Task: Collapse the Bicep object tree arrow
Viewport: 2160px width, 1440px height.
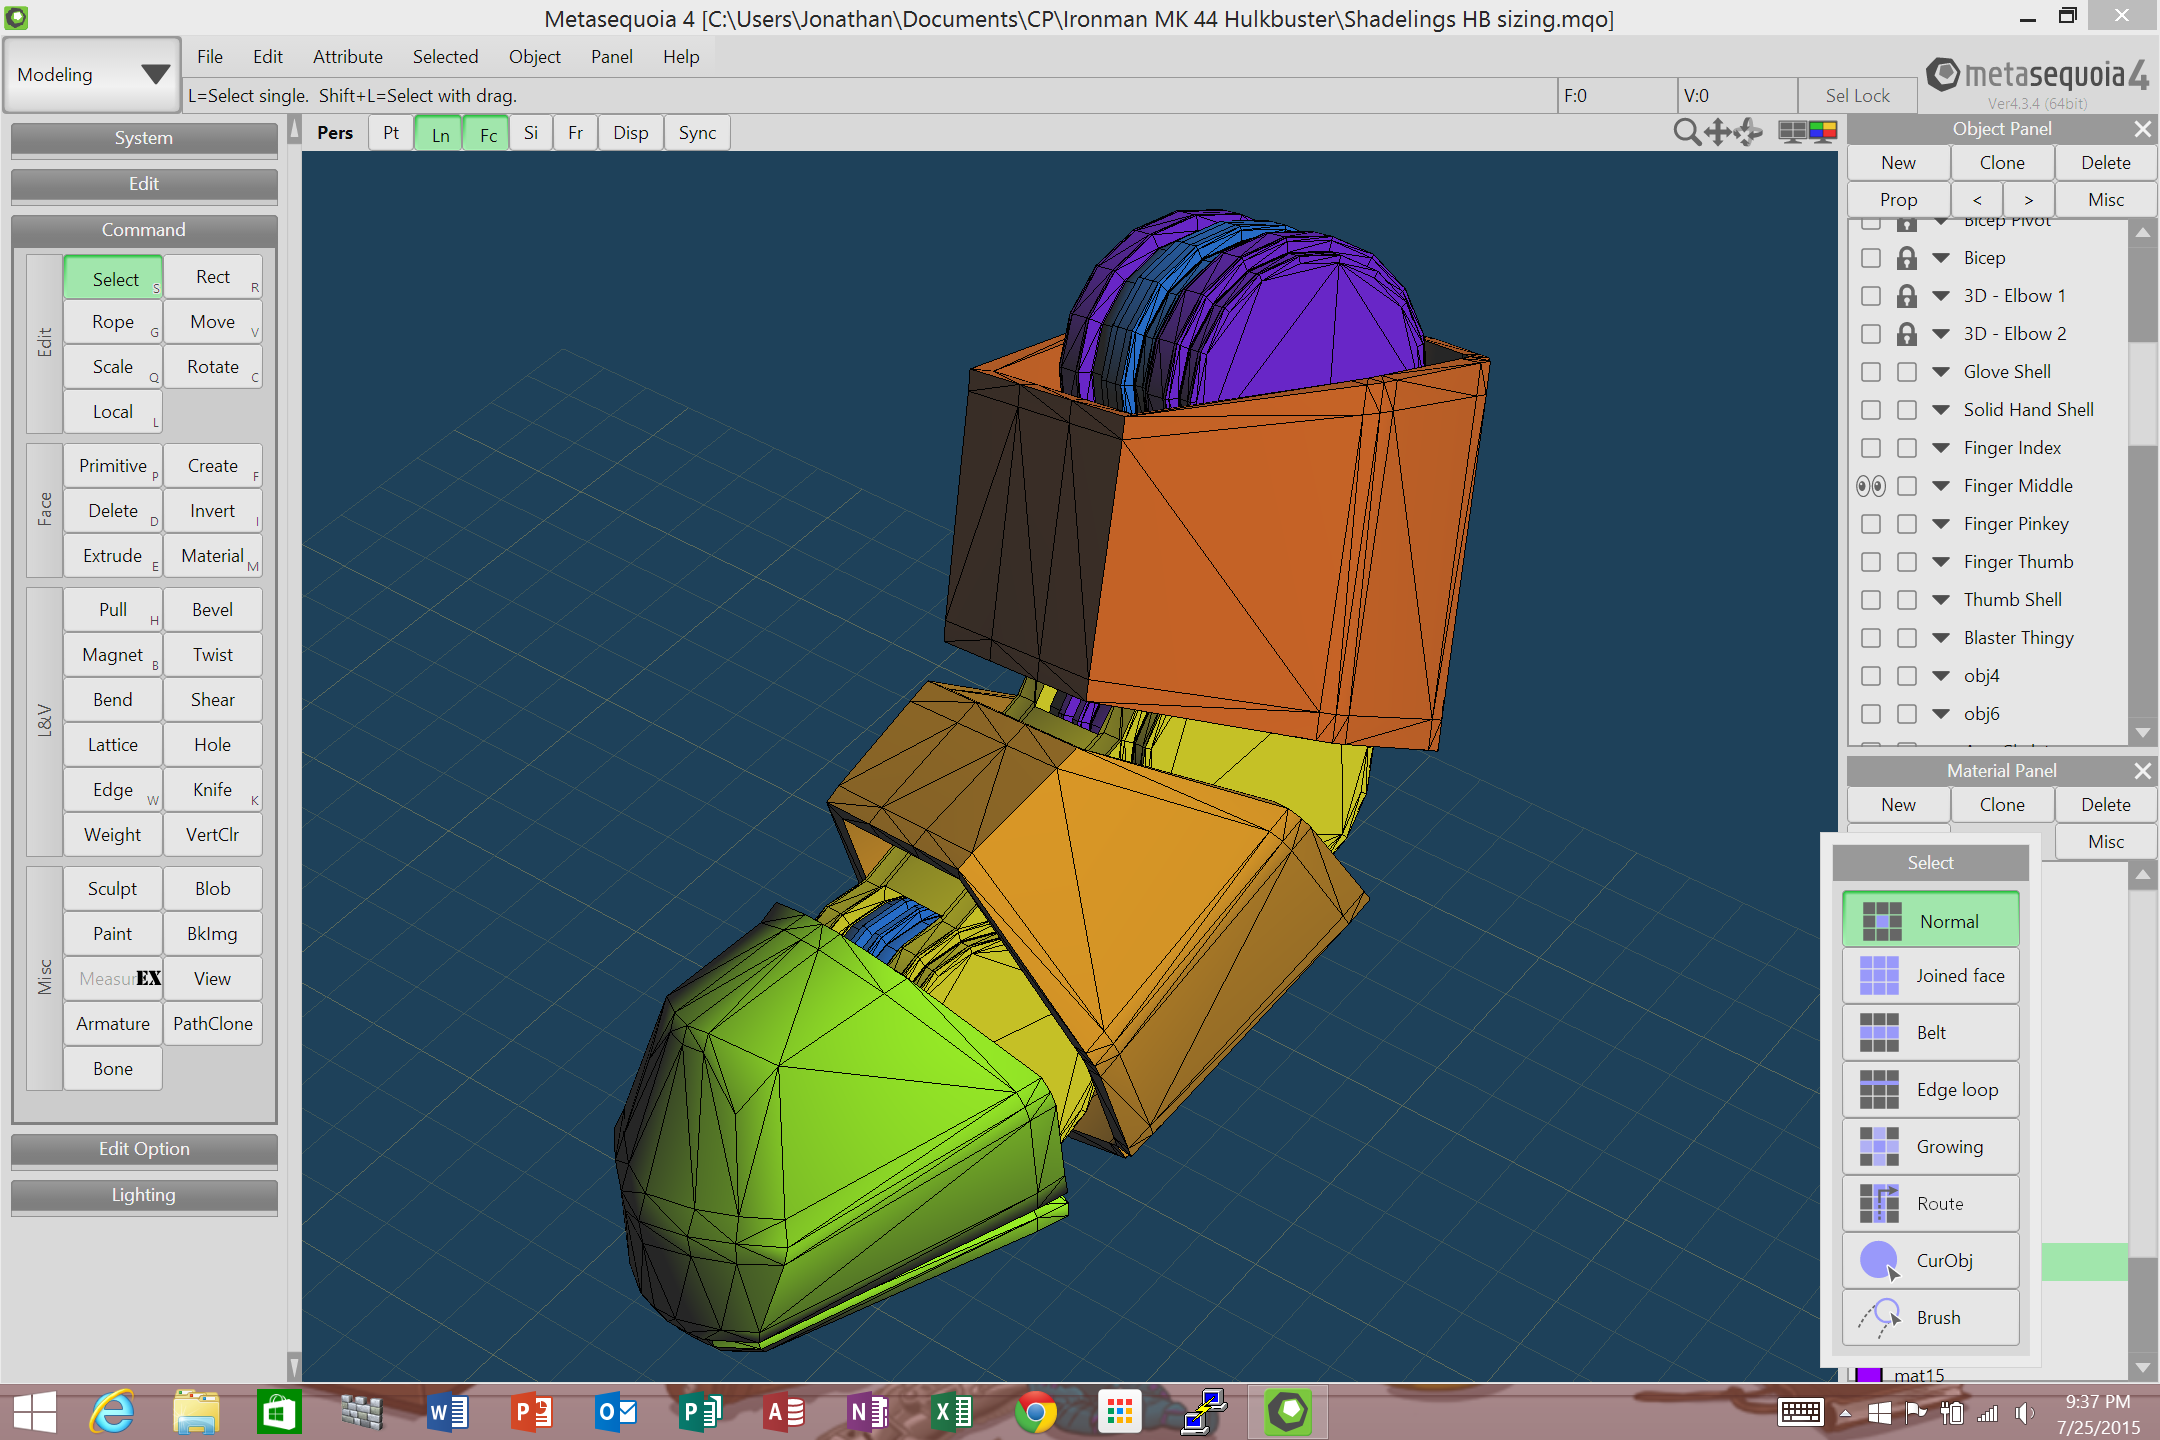Action: pos(1941,258)
